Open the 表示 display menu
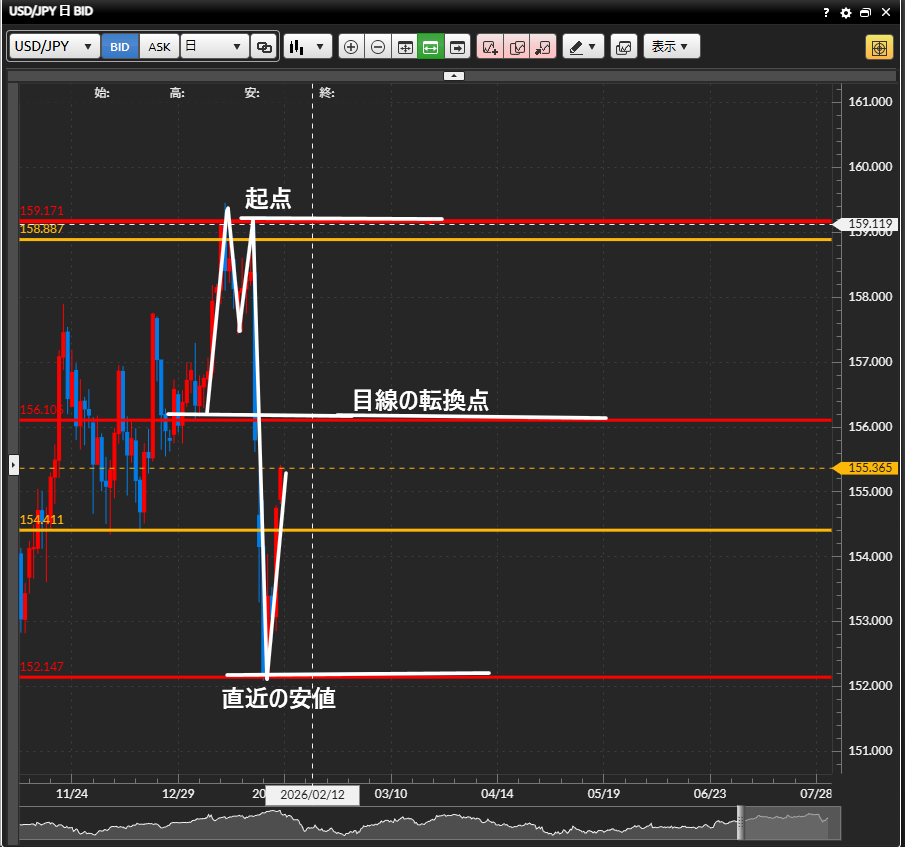Viewport: 905px width, 847px height. pyautogui.click(x=671, y=47)
